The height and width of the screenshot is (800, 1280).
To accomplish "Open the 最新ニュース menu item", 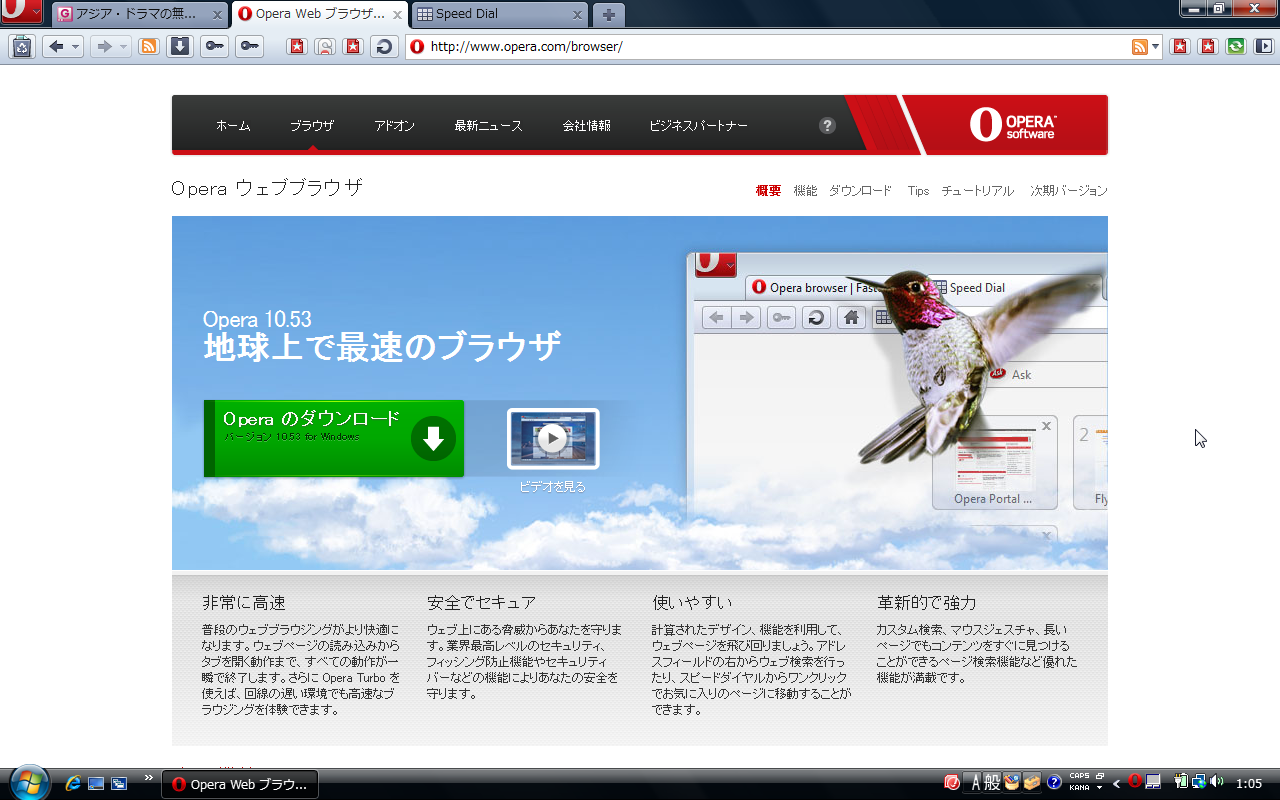I will click(x=488, y=126).
